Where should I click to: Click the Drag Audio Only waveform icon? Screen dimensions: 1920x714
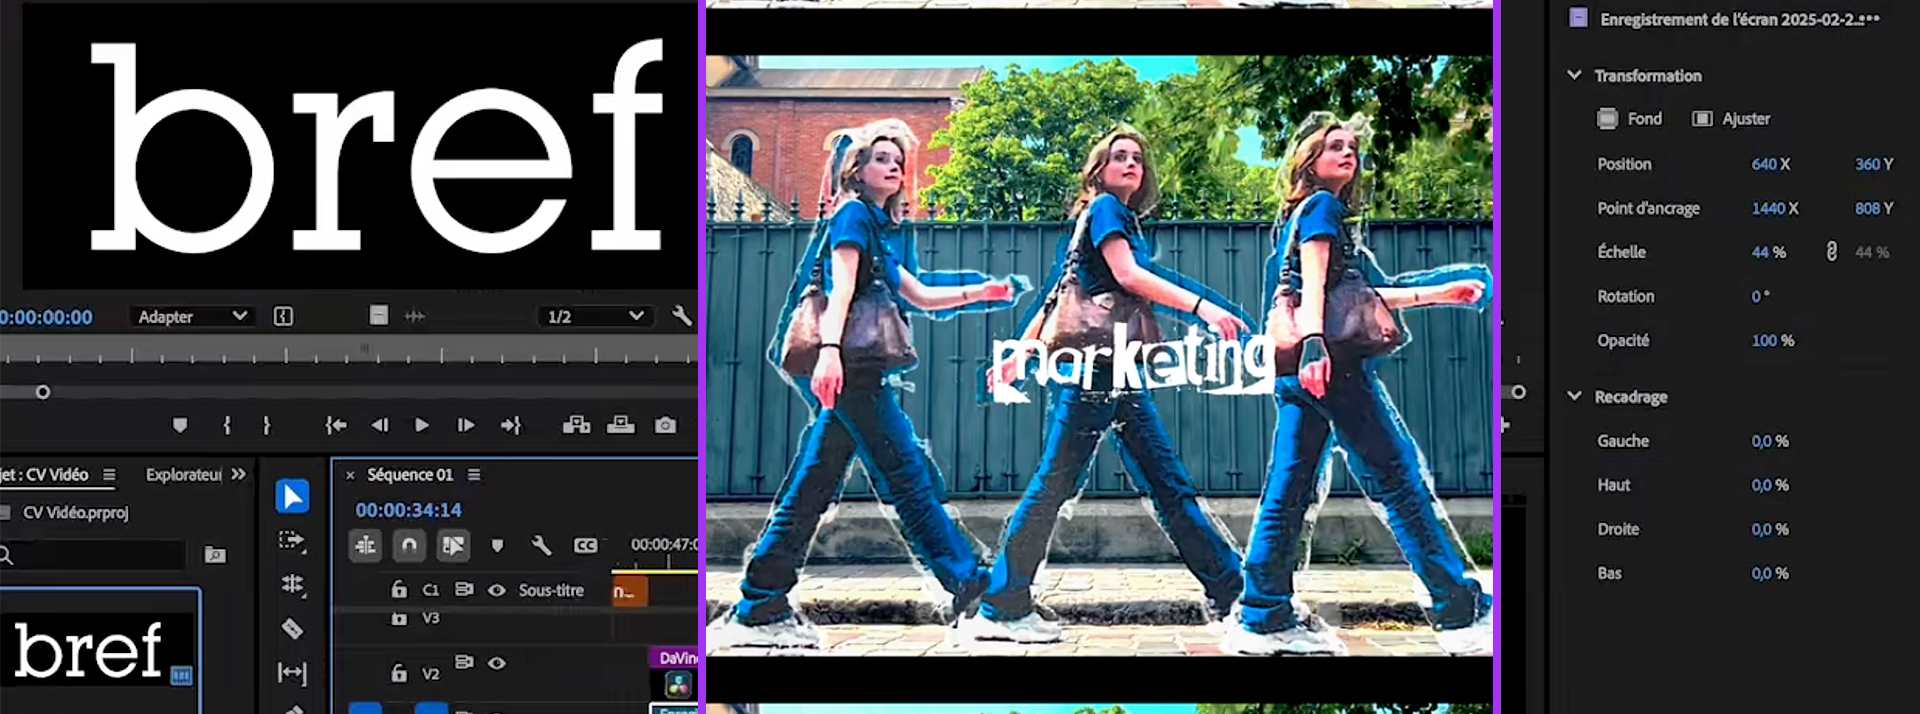point(415,316)
